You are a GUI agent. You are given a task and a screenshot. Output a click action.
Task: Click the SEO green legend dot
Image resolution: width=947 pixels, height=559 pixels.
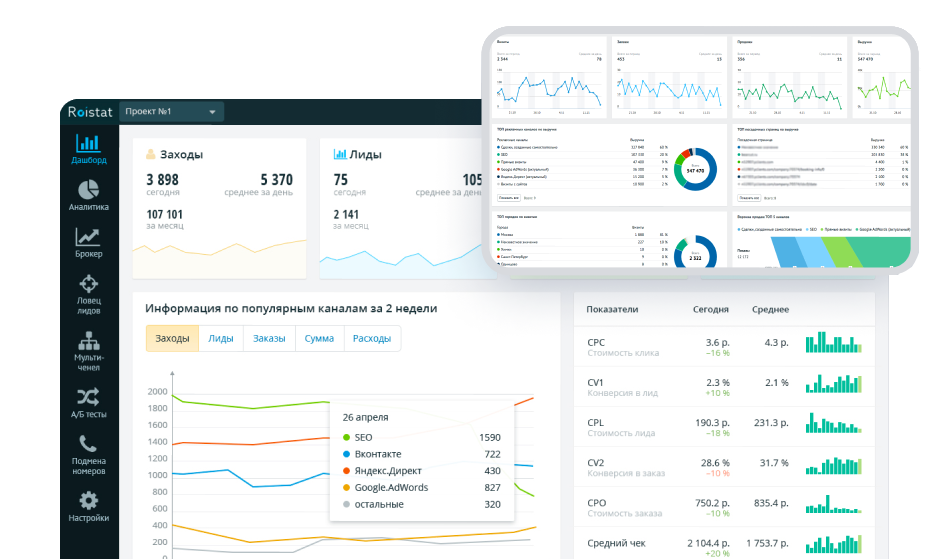click(347, 438)
